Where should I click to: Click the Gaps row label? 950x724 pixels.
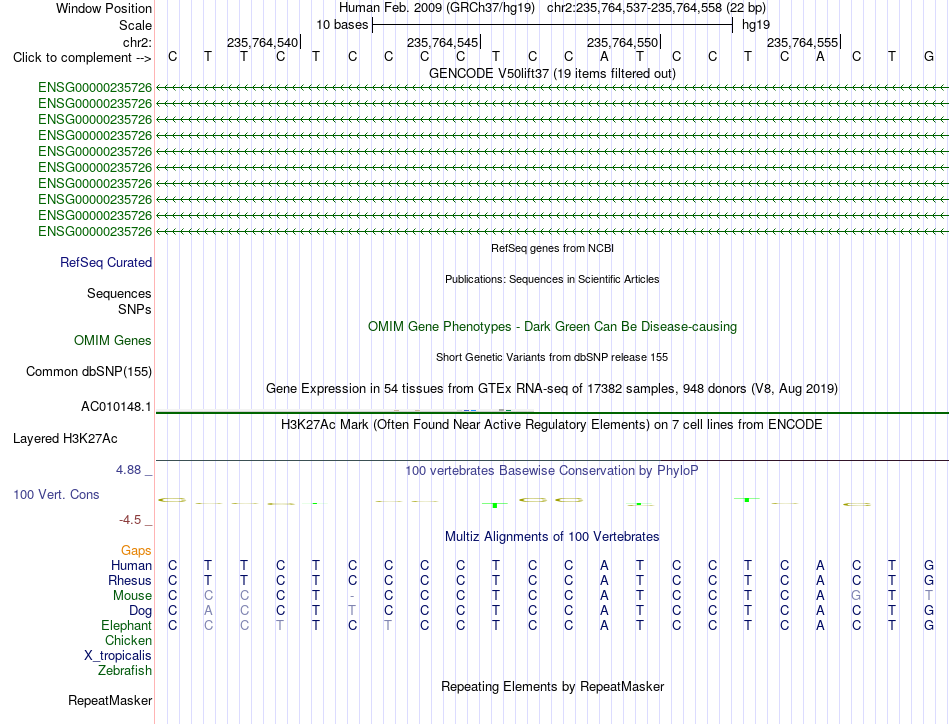click(x=136, y=550)
